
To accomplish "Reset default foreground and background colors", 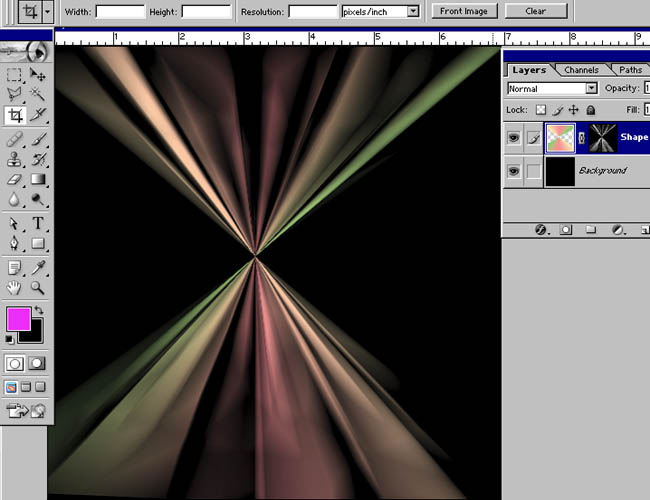I will 9,340.
